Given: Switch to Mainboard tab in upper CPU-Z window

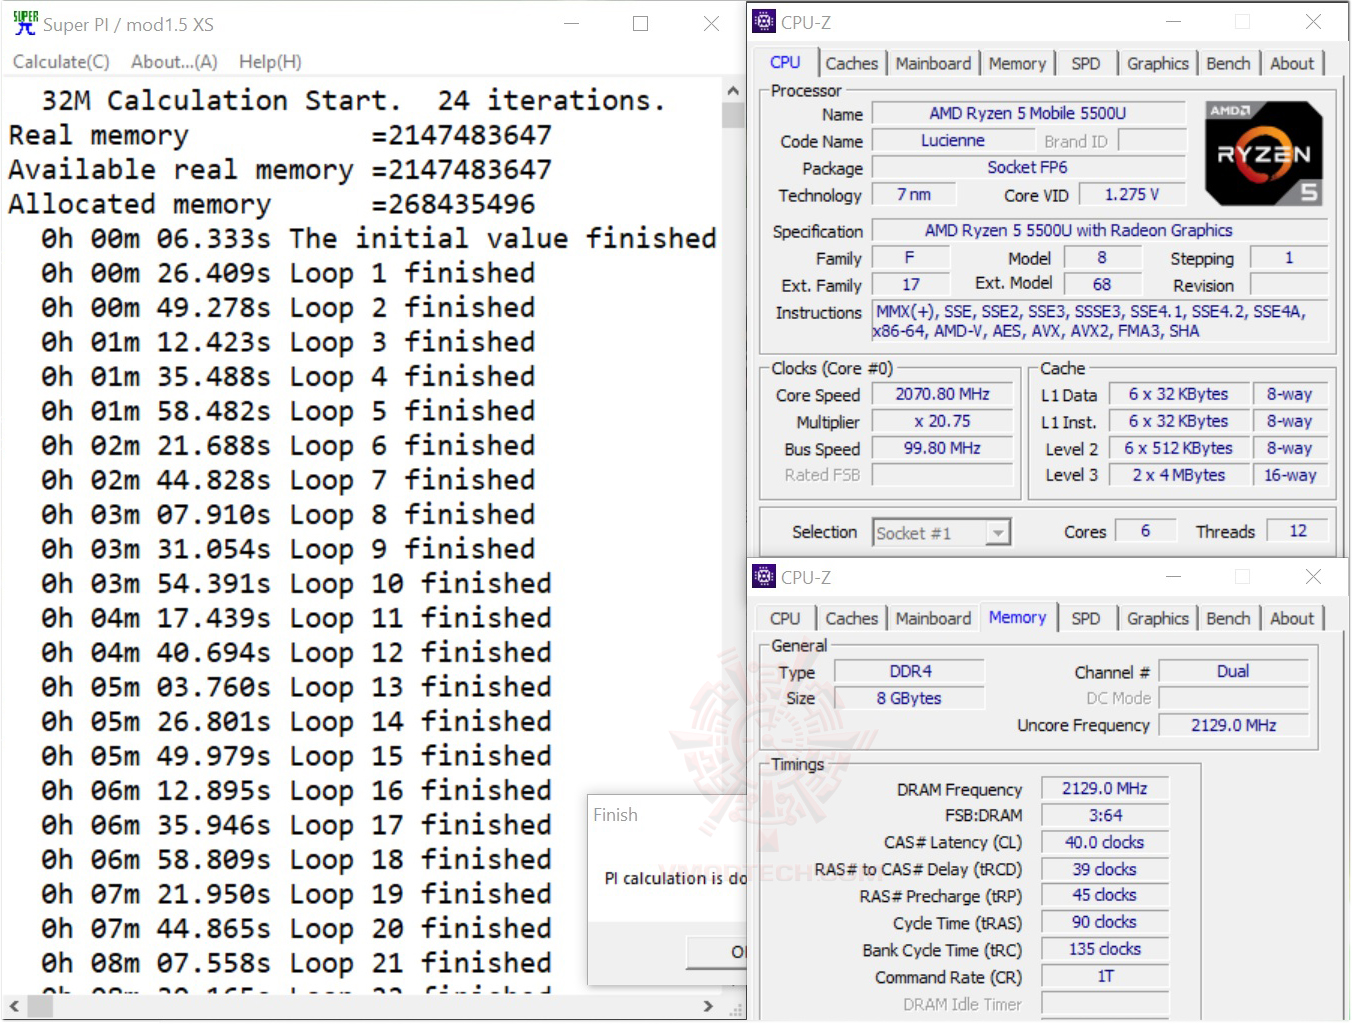Looking at the screenshot, I should pos(933,63).
